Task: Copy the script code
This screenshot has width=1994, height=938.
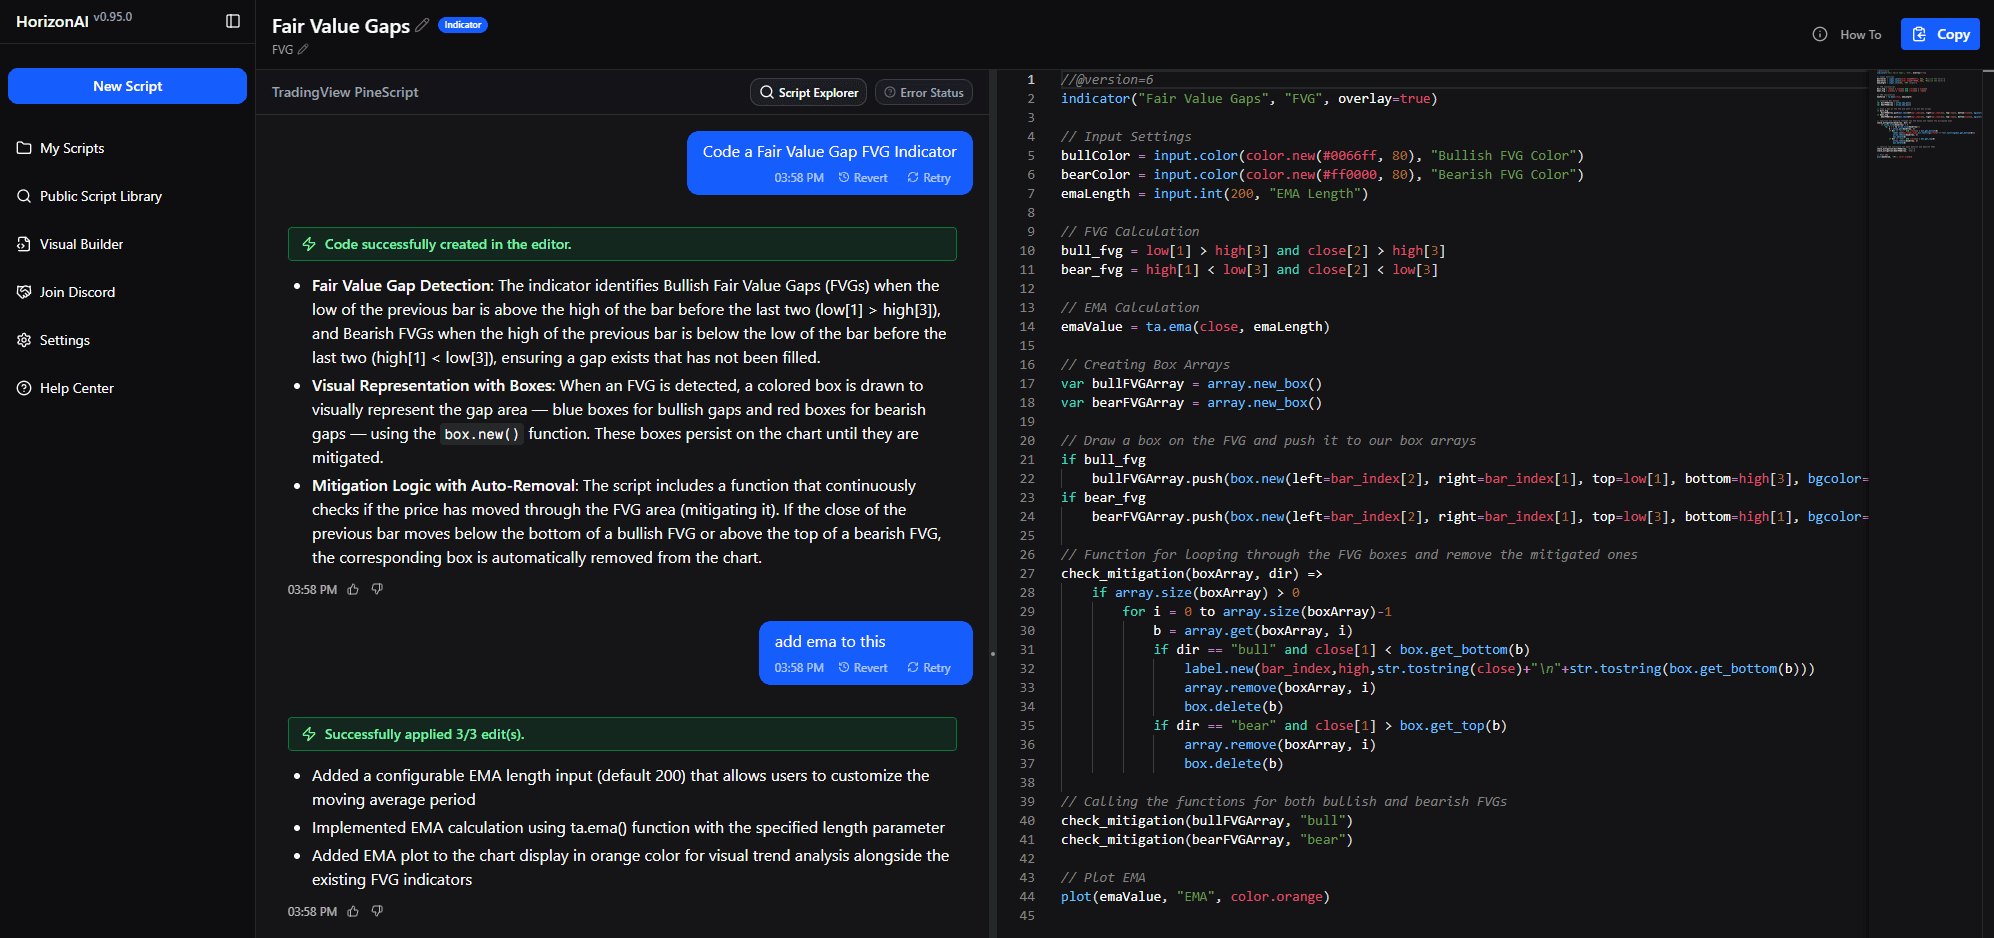Action: [1940, 34]
